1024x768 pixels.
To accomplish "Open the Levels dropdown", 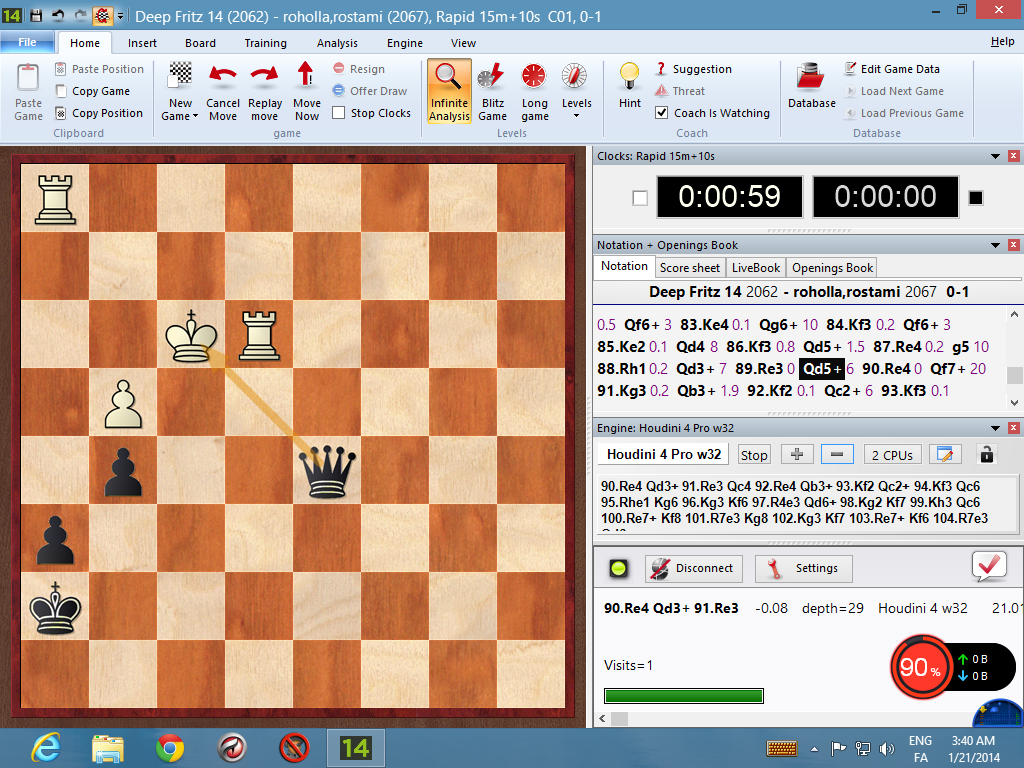I will (577, 116).
